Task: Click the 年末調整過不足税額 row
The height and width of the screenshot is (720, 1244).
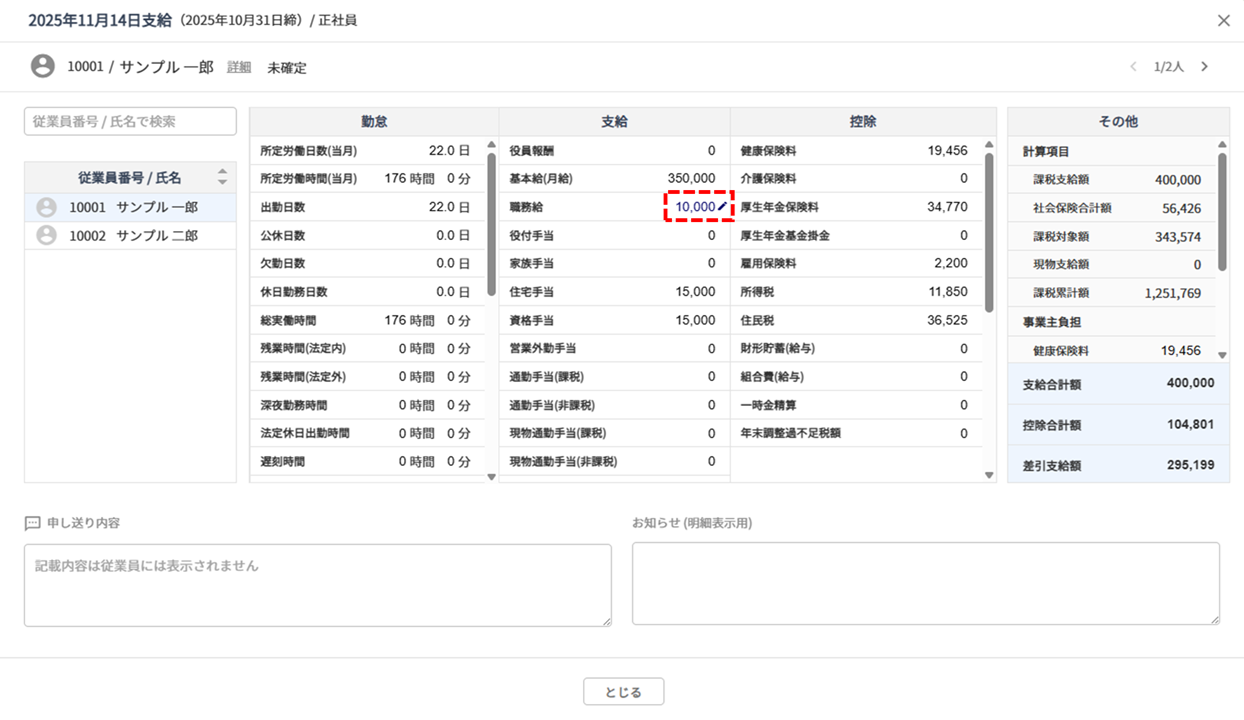Action: [x=857, y=433]
